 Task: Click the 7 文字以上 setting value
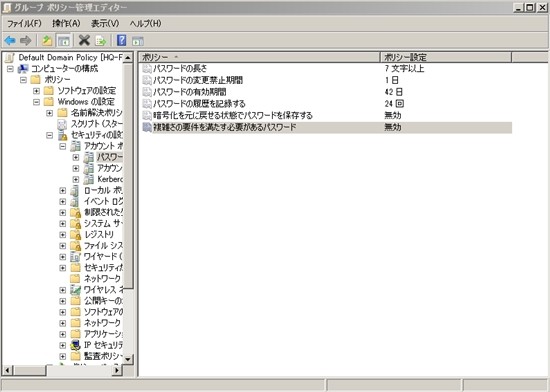point(404,68)
